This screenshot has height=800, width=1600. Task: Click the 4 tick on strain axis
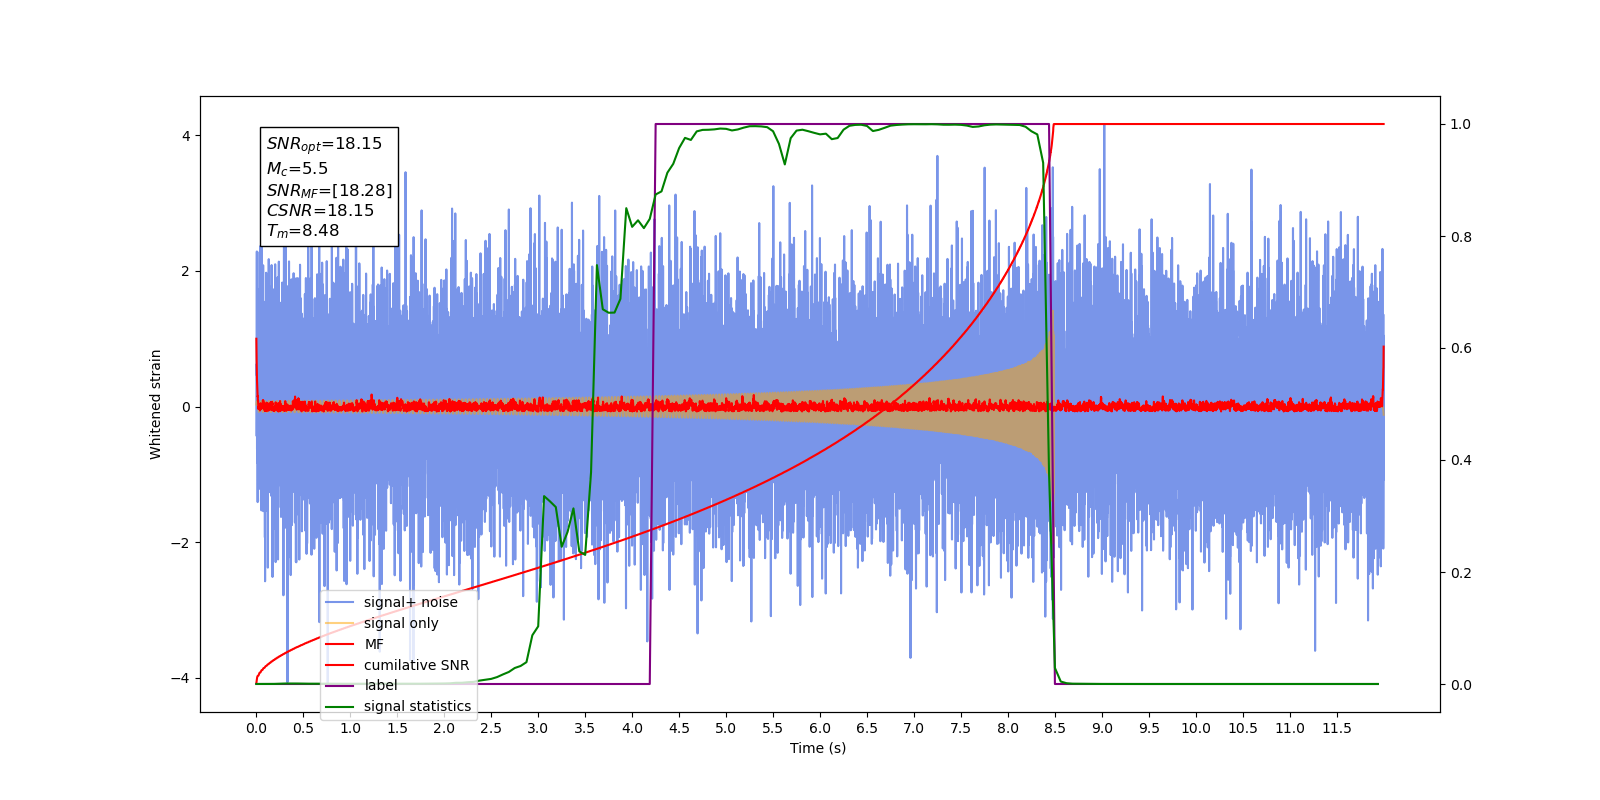[x=186, y=136]
